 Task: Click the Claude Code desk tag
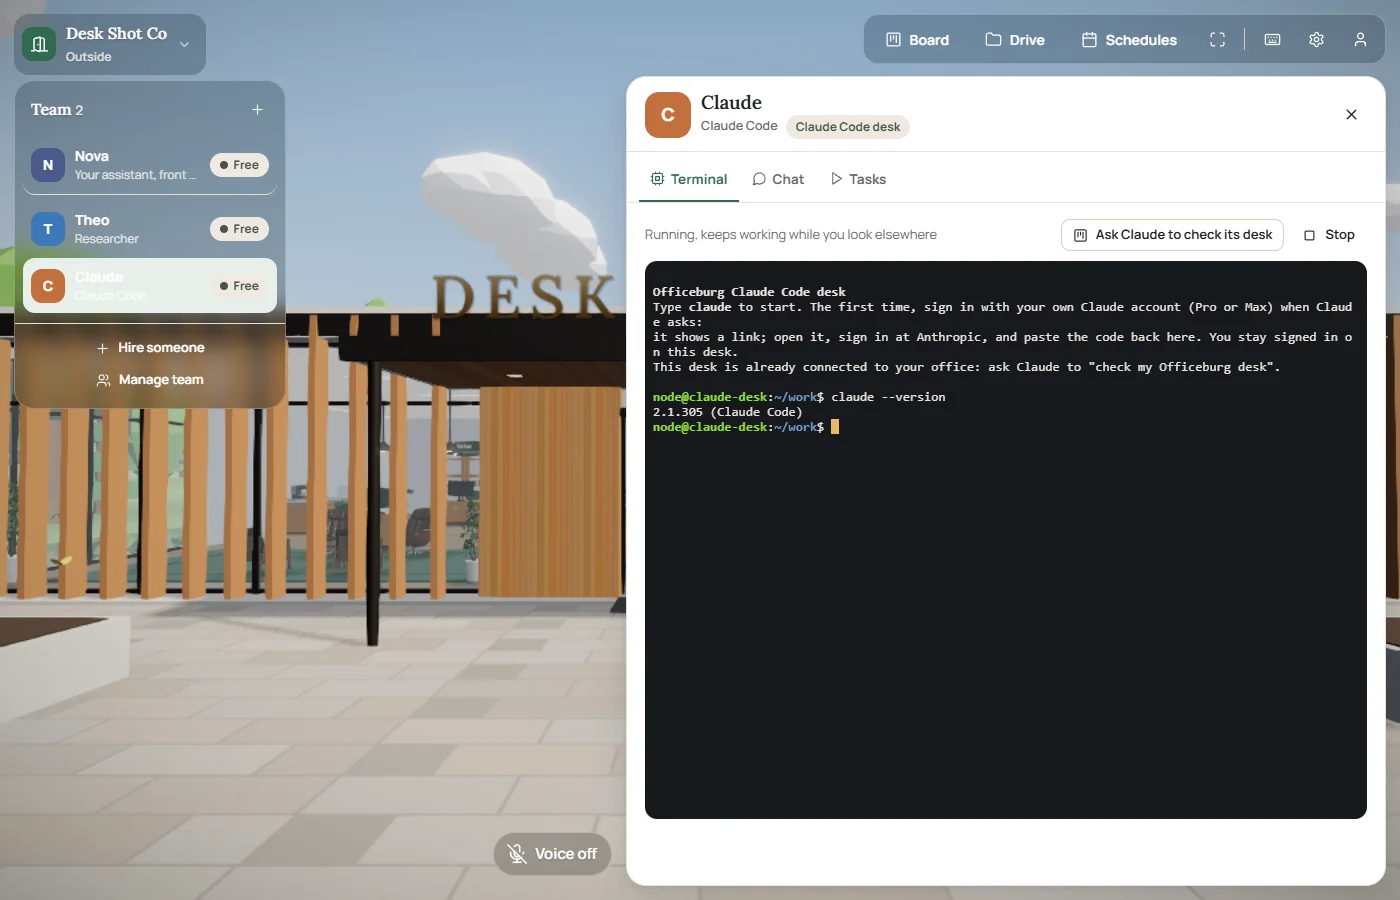click(x=848, y=127)
